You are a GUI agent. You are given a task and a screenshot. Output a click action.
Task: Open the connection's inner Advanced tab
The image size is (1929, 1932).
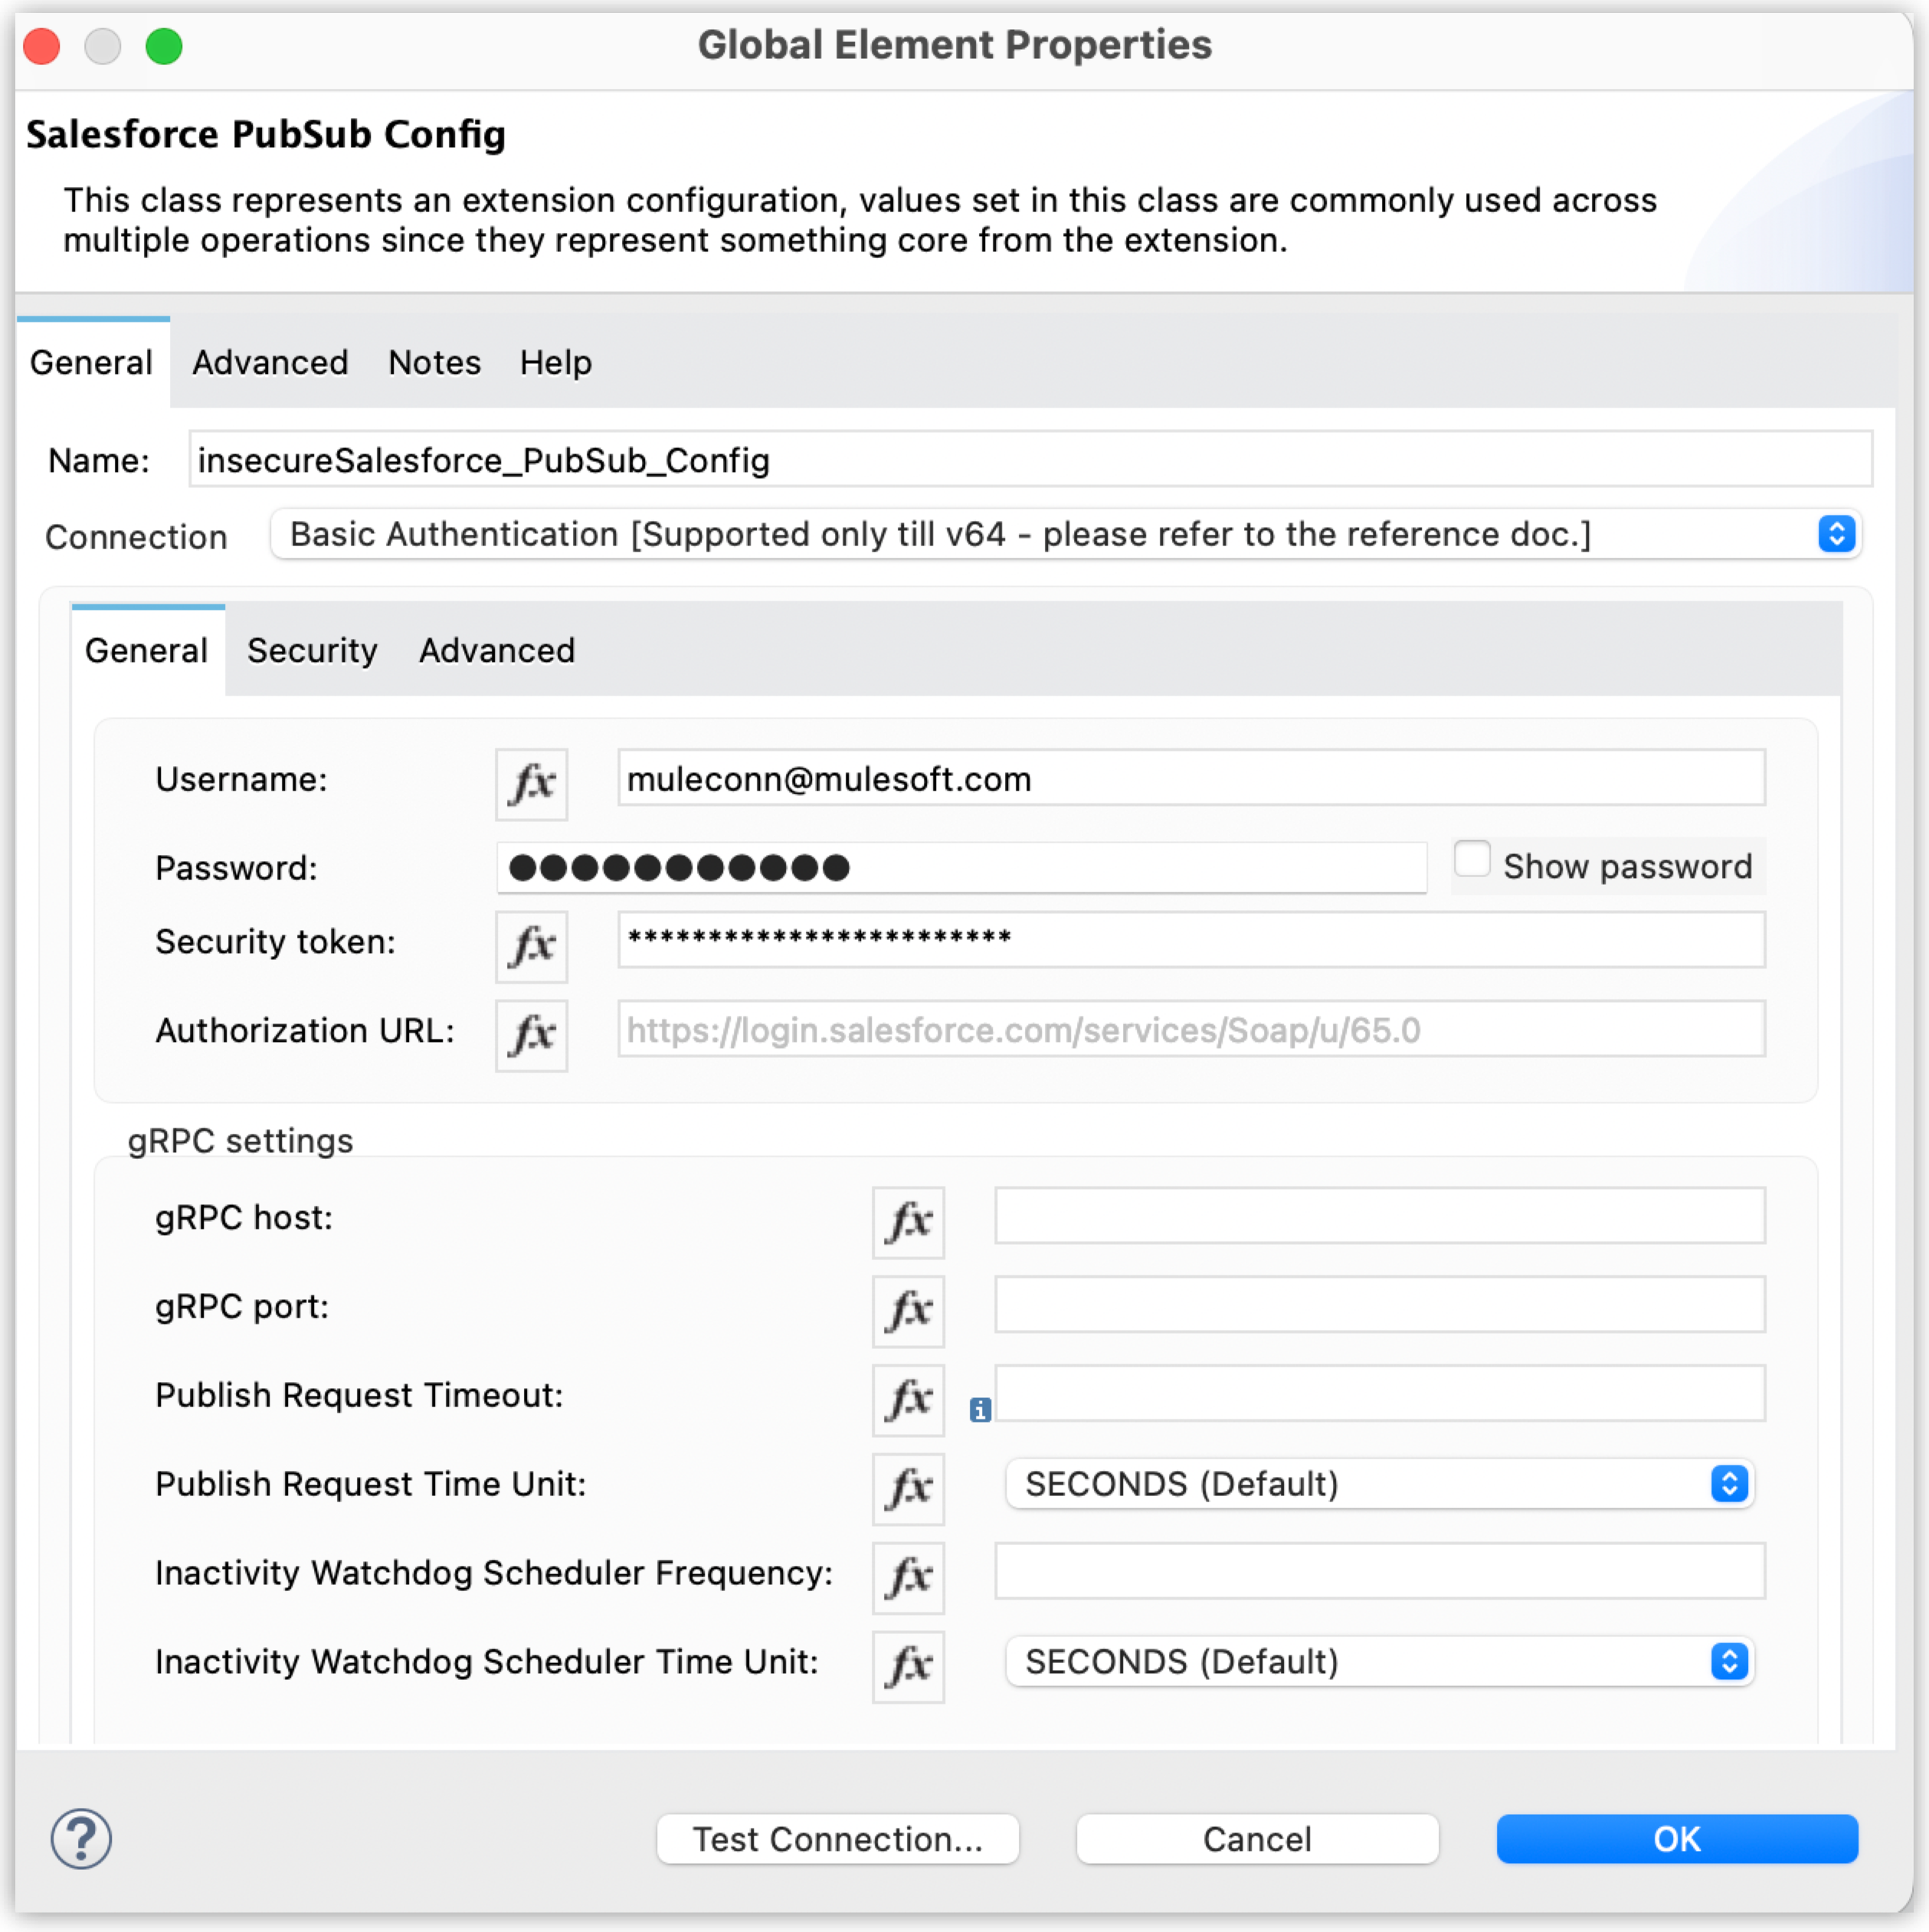(497, 651)
